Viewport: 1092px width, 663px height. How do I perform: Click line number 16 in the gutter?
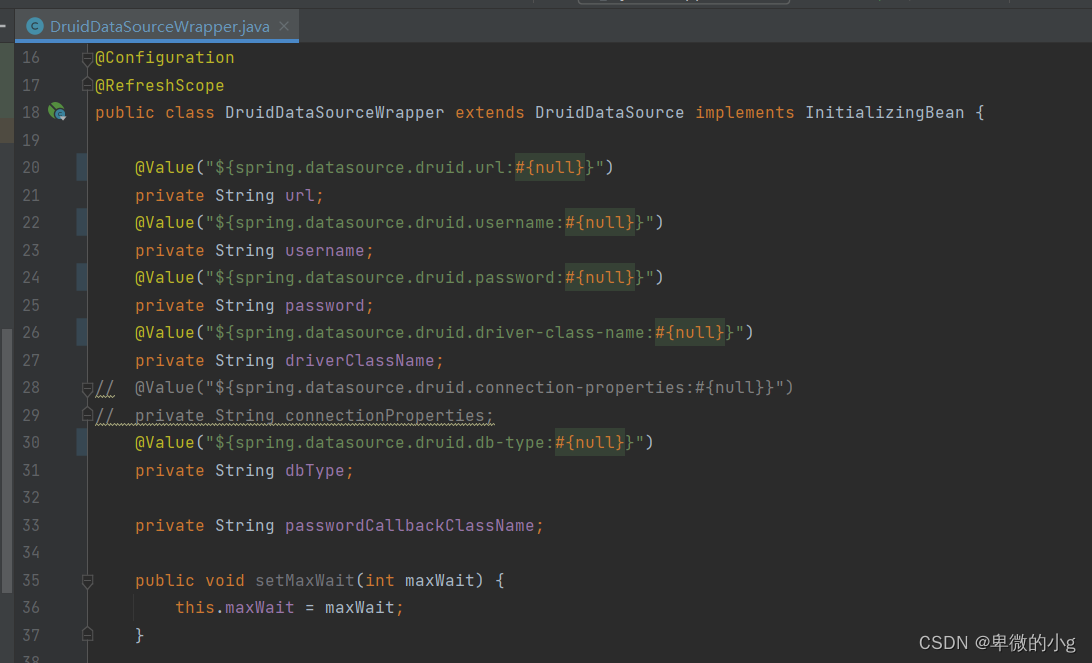click(31, 58)
